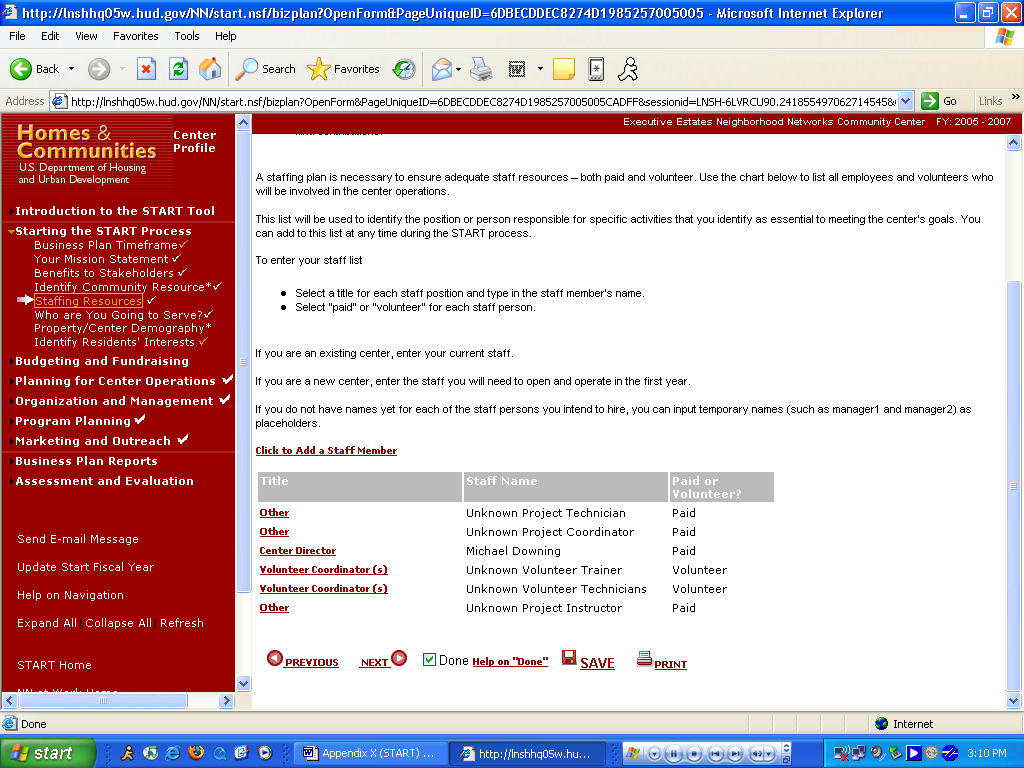Expand the Links toolbar chevron
This screenshot has width=1024, height=768.
[1016, 97]
